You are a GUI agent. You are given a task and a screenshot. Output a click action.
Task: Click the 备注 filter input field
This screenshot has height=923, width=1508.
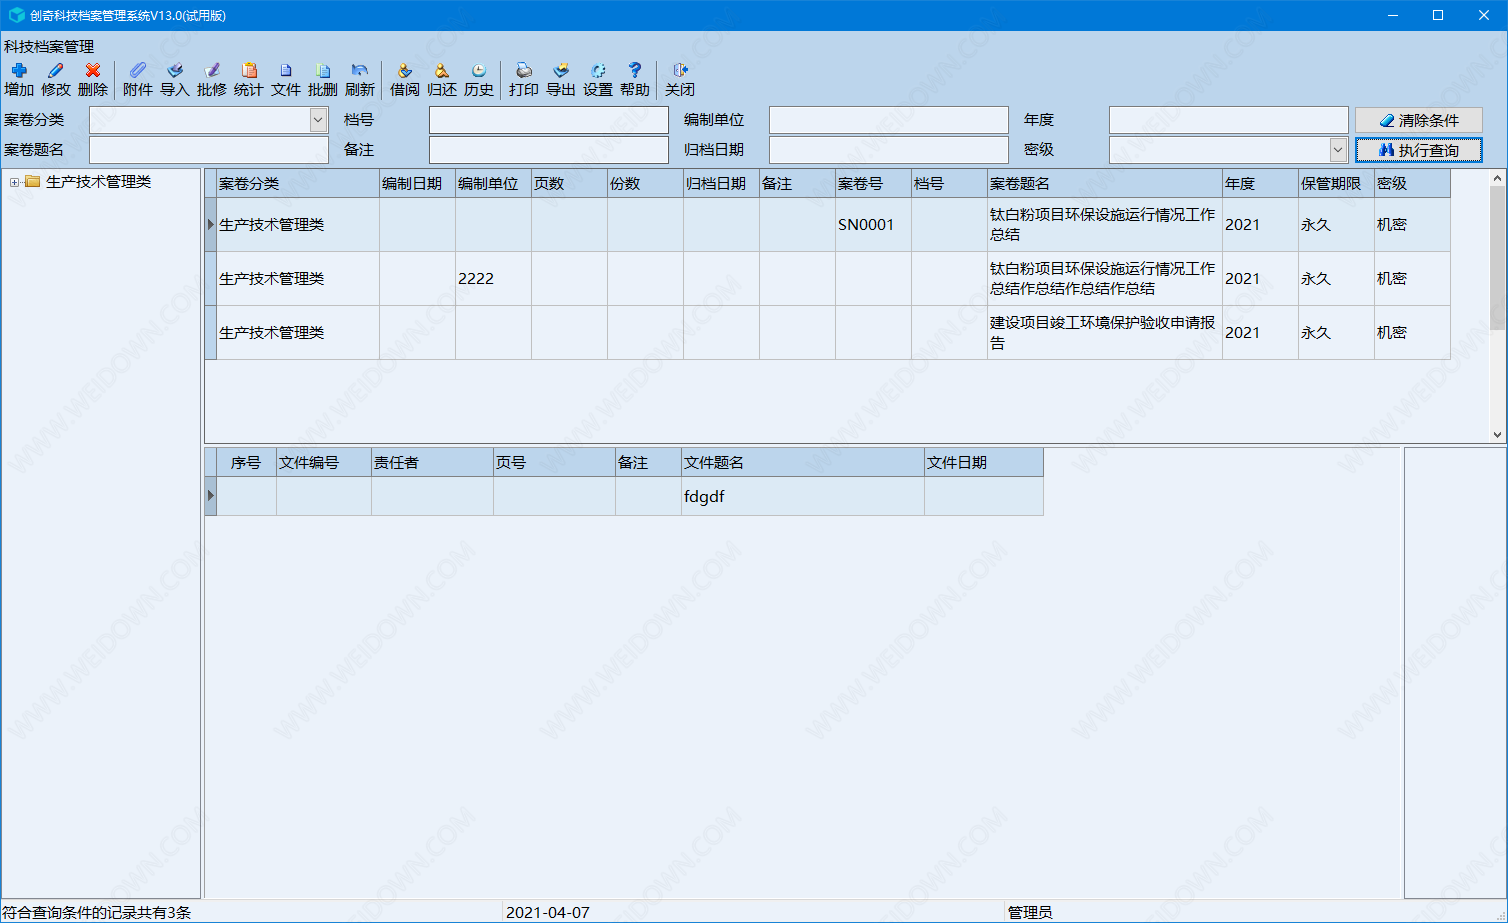click(549, 150)
